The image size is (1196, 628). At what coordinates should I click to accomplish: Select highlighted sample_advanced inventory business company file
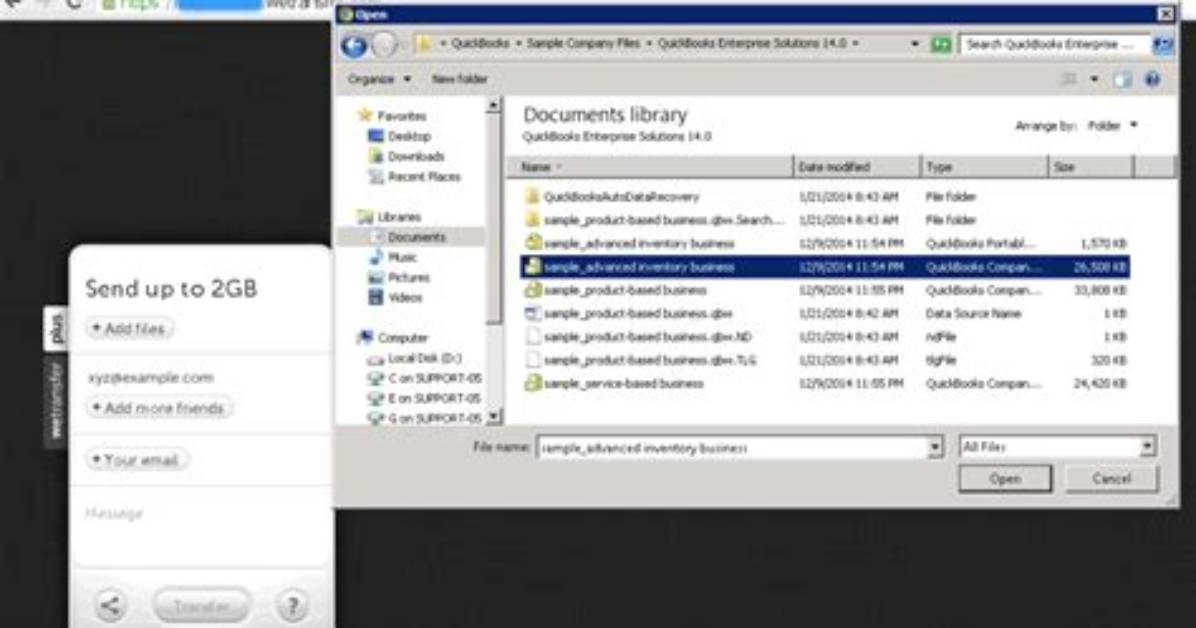[x=825, y=267]
